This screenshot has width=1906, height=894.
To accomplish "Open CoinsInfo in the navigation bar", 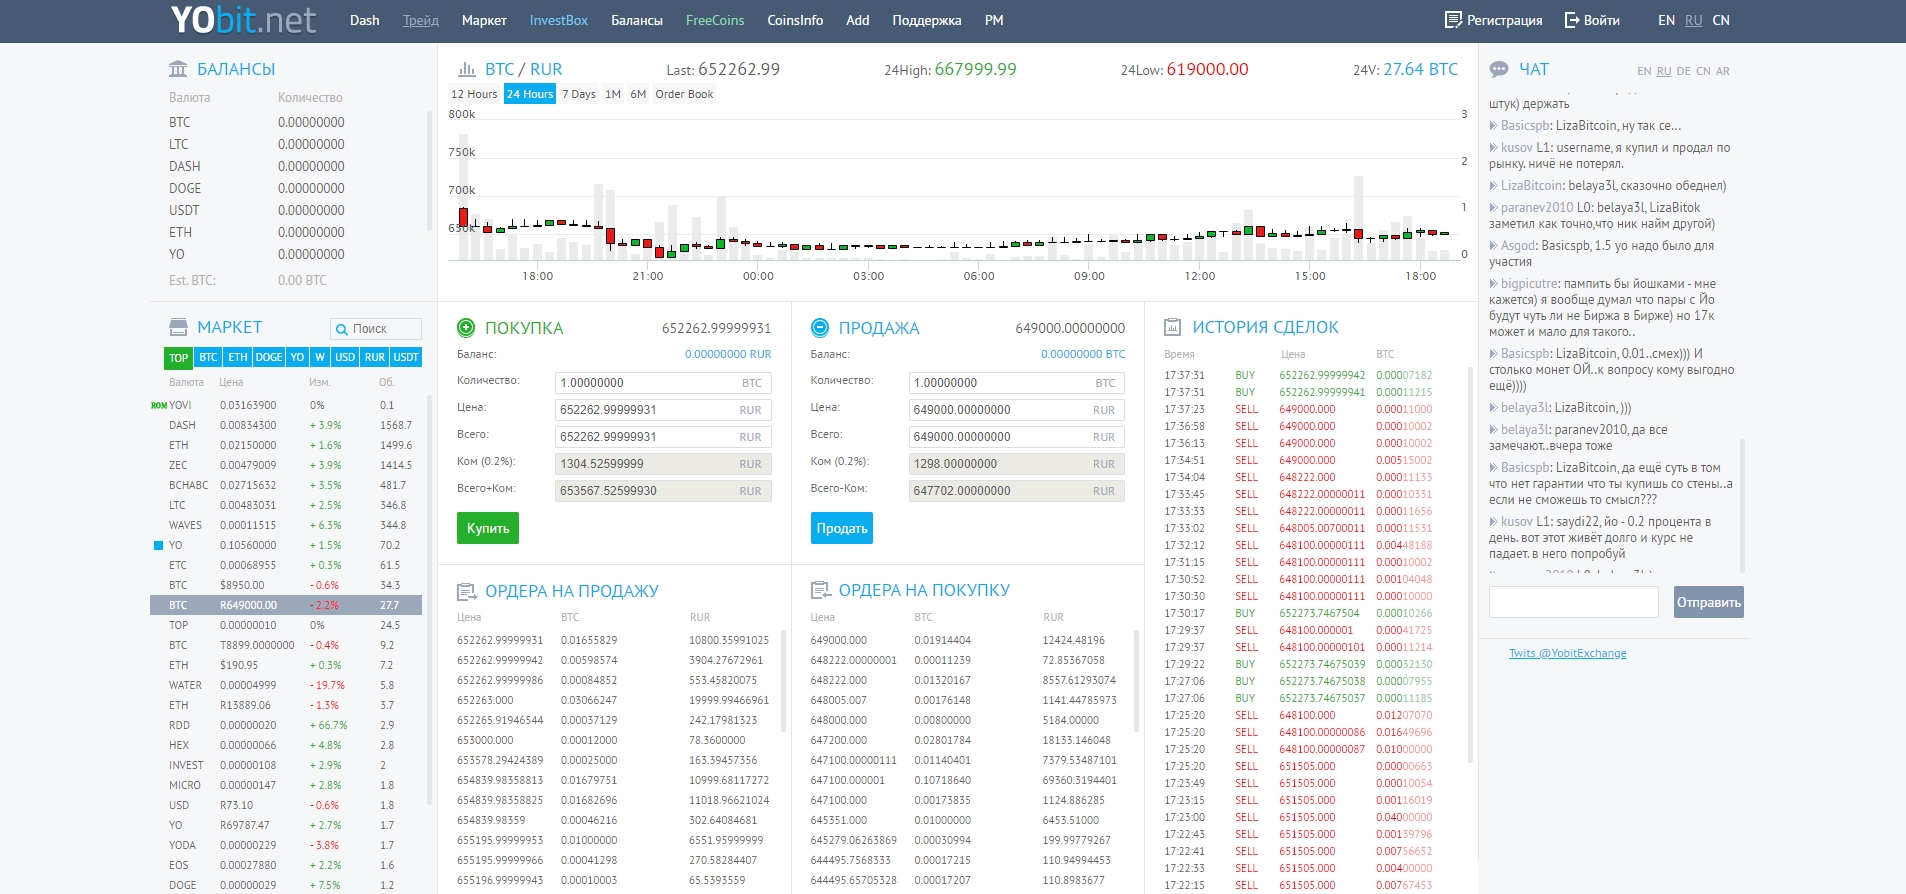I will tap(795, 20).
